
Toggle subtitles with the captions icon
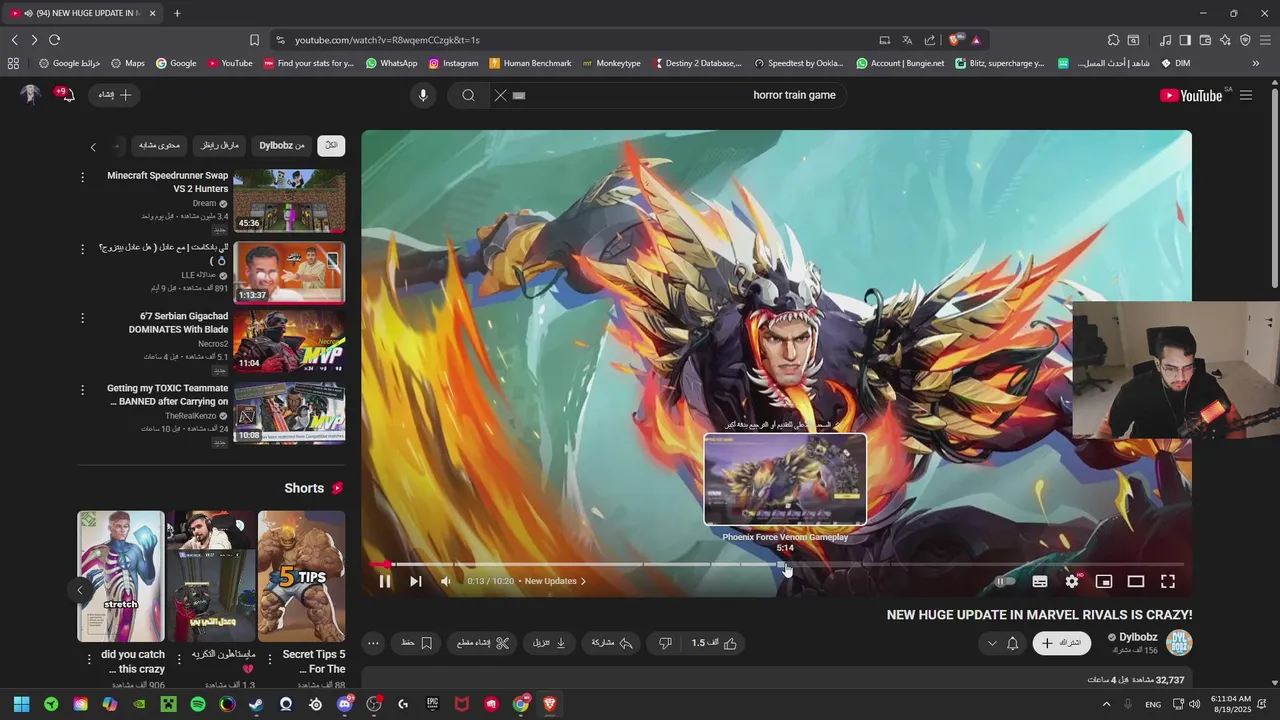(x=1040, y=581)
